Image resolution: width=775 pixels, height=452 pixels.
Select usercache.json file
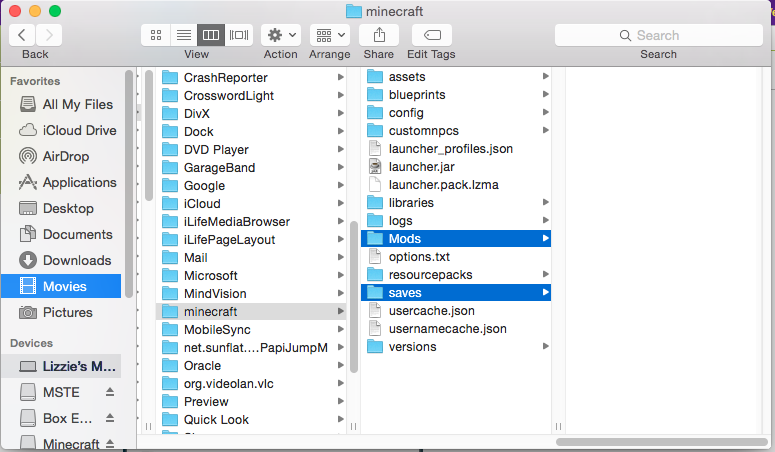point(456,311)
